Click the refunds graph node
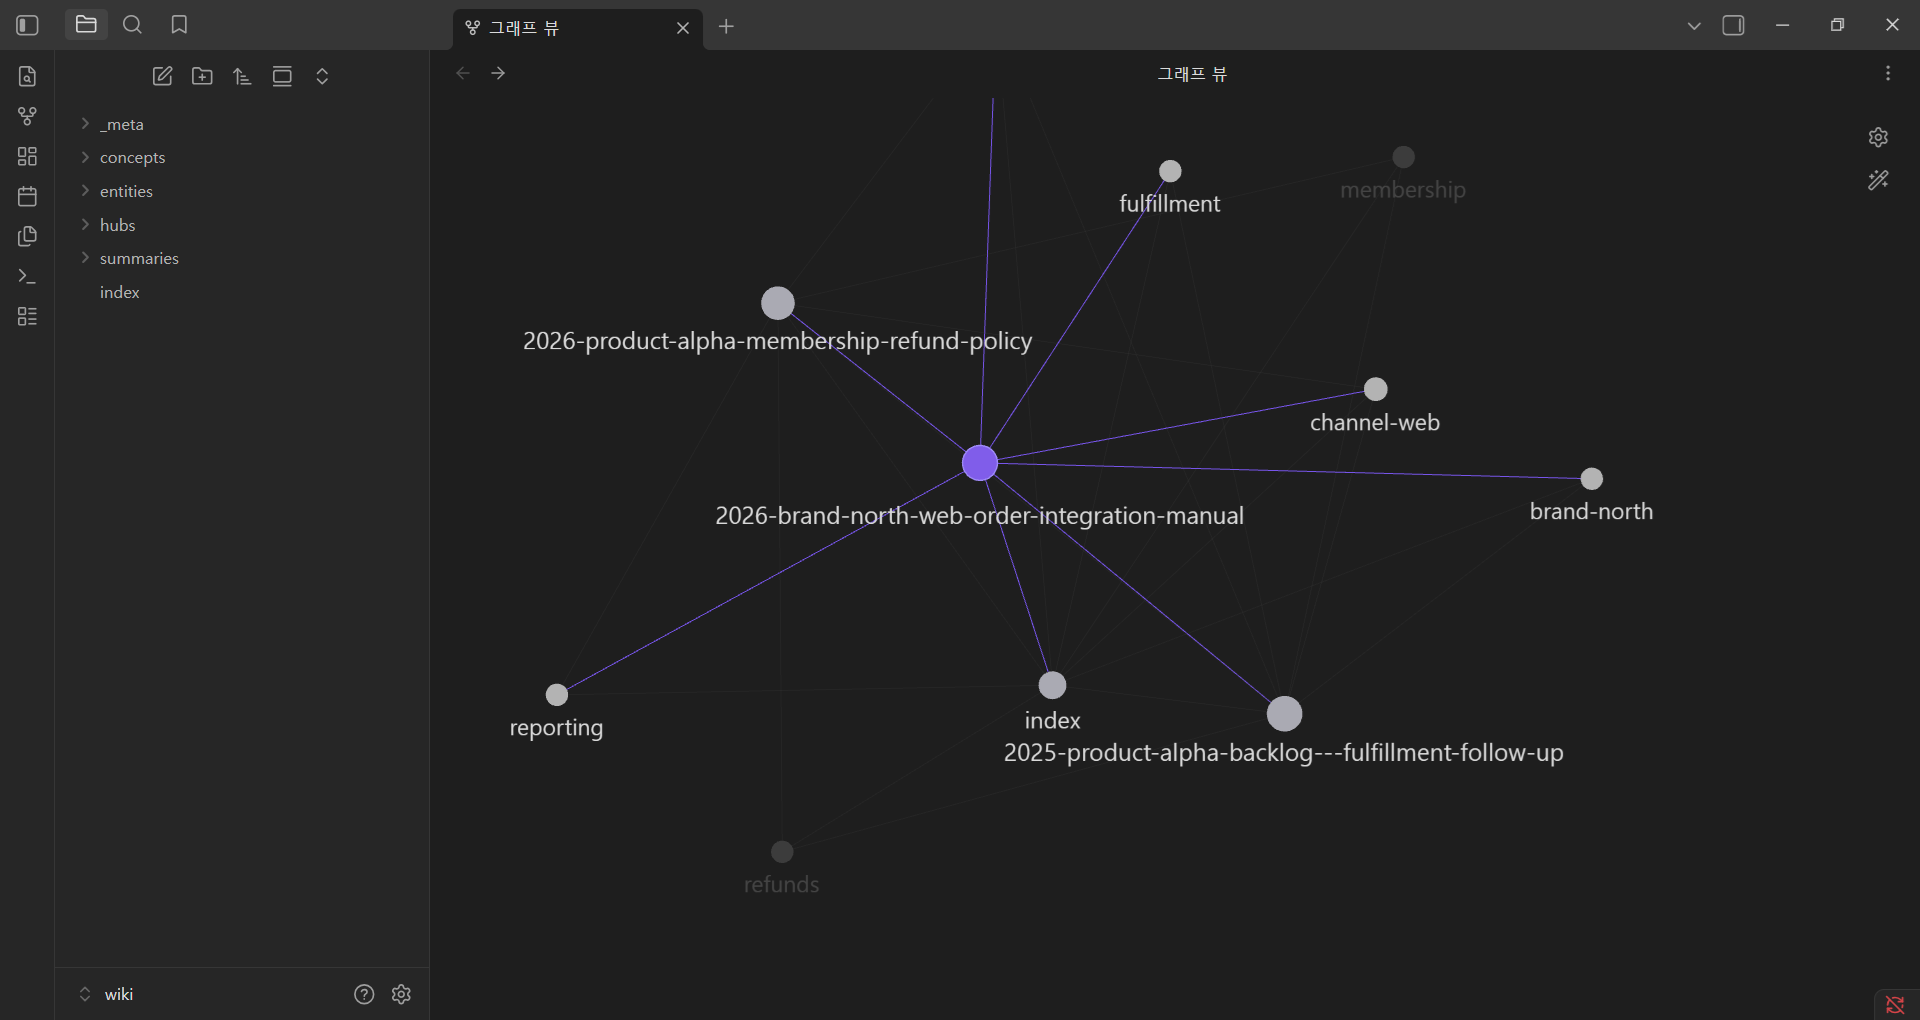The height and width of the screenshot is (1020, 1920). pyautogui.click(x=782, y=852)
